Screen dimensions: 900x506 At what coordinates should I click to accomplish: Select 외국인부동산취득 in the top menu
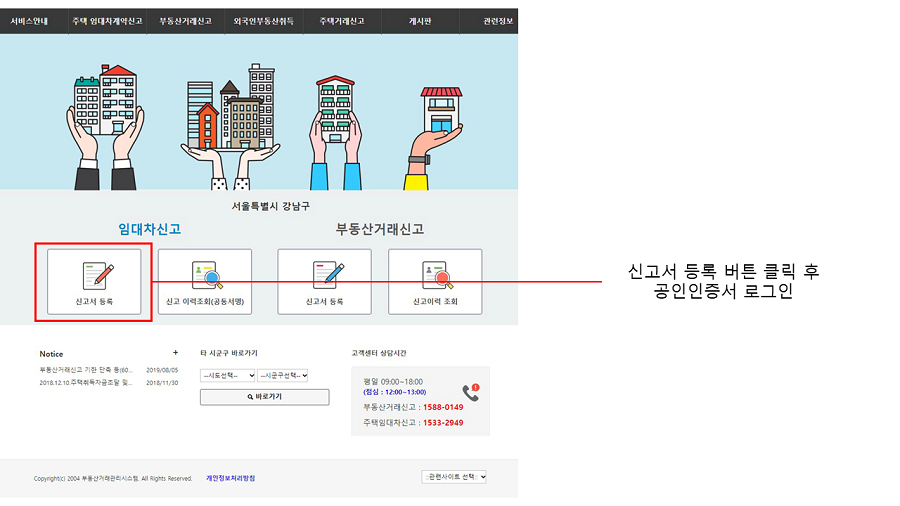coord(264,20)
